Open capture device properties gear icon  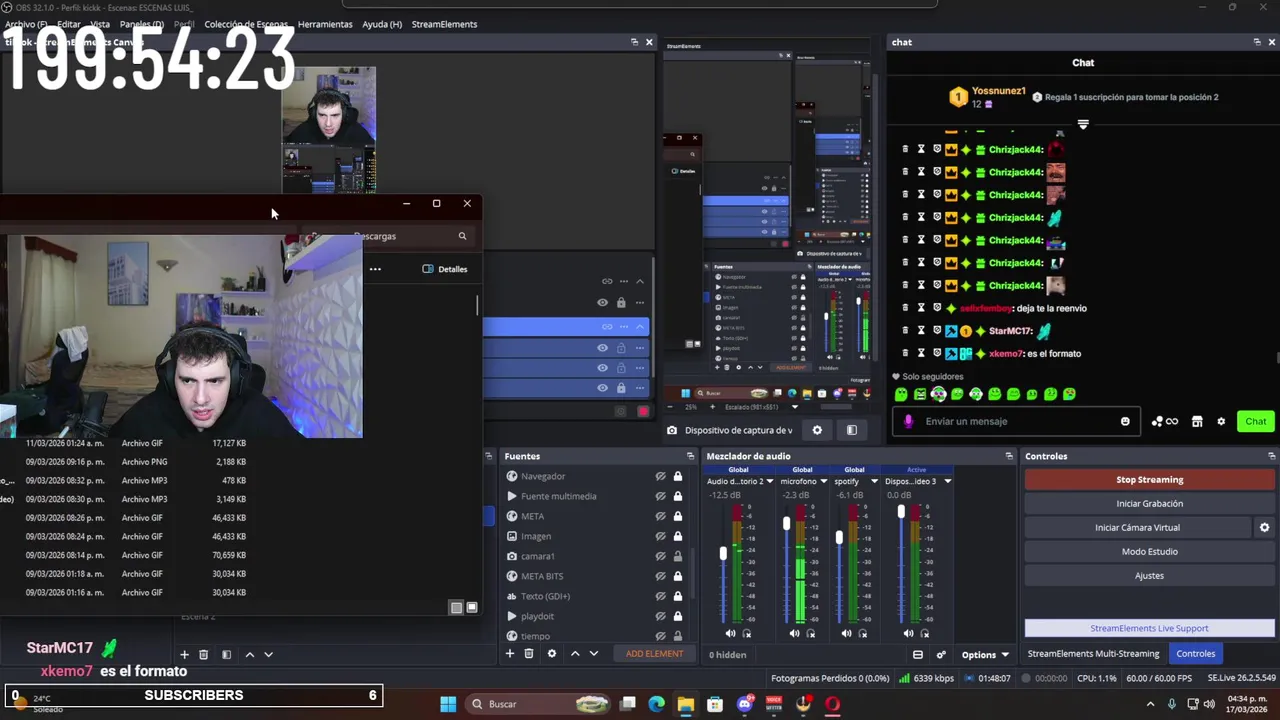(x=817, y=430)
